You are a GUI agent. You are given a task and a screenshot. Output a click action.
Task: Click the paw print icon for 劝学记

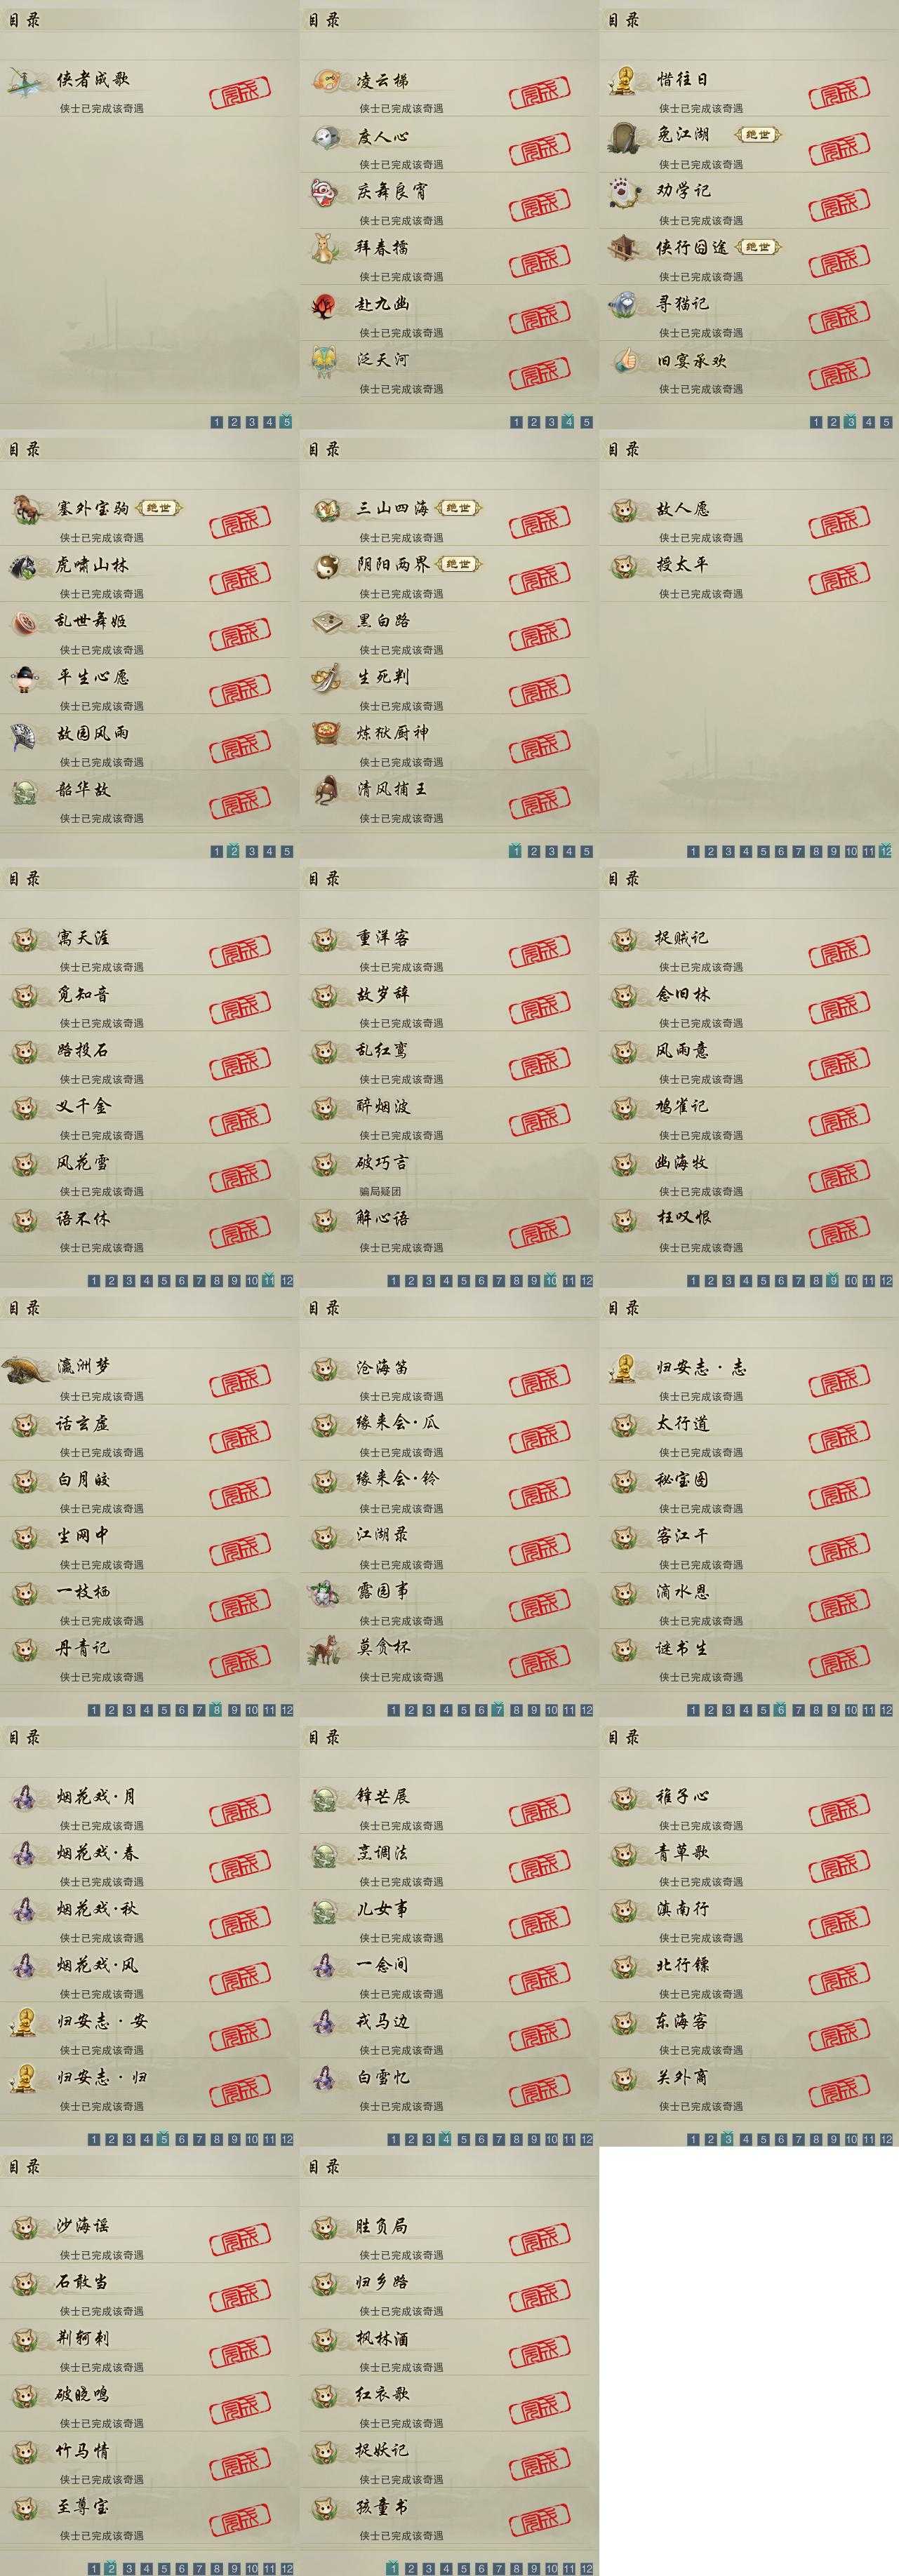(x=625, y=191)
